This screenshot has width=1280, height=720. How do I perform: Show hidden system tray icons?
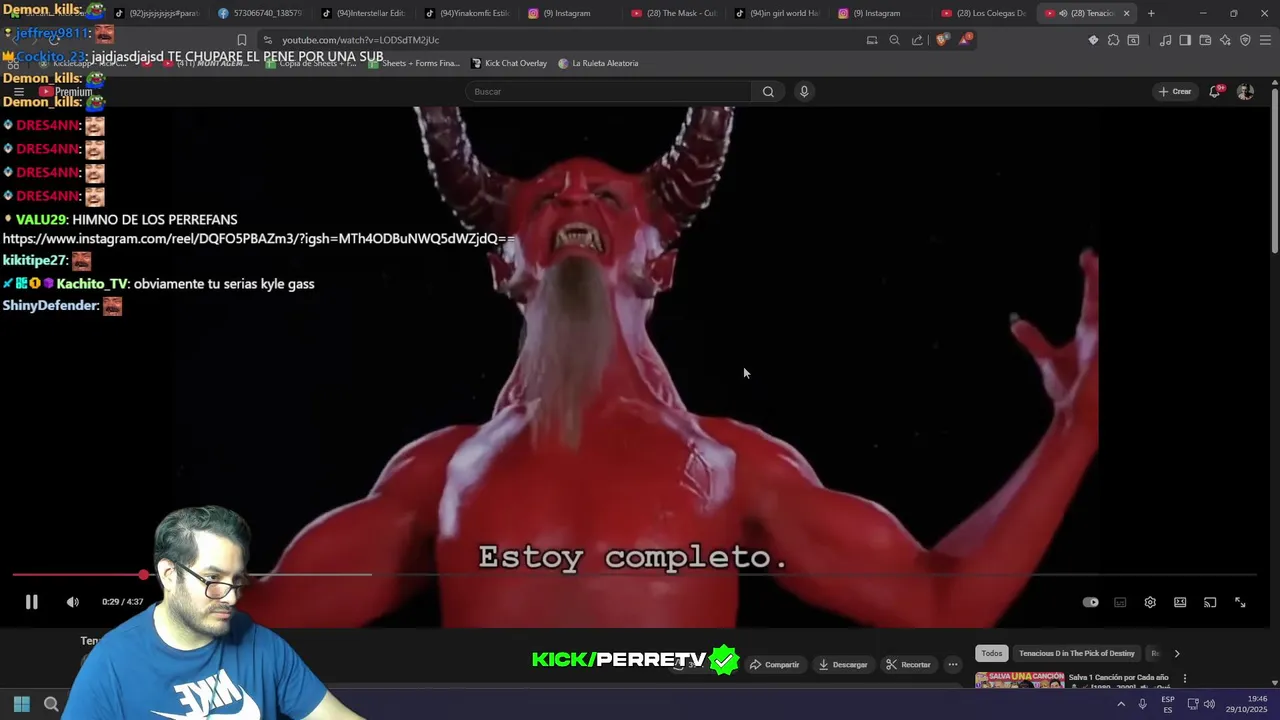(1120, 704)
